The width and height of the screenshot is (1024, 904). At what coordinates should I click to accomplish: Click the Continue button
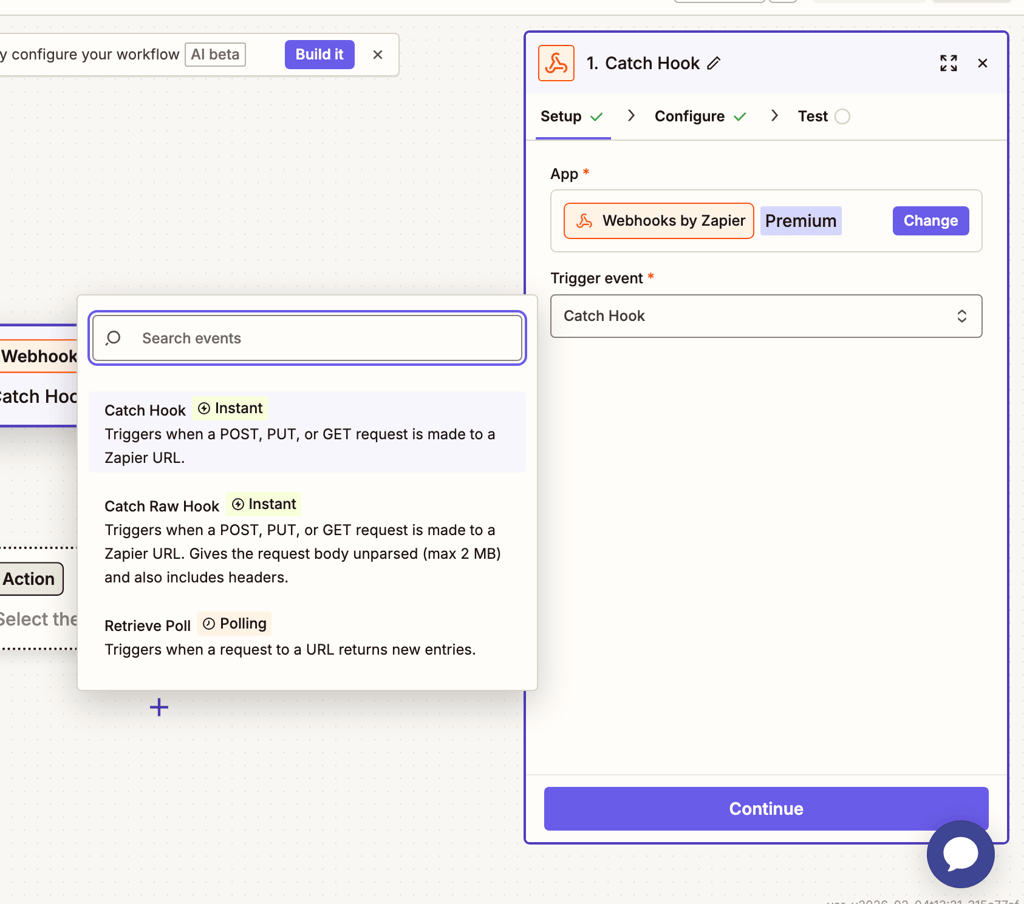765,809
